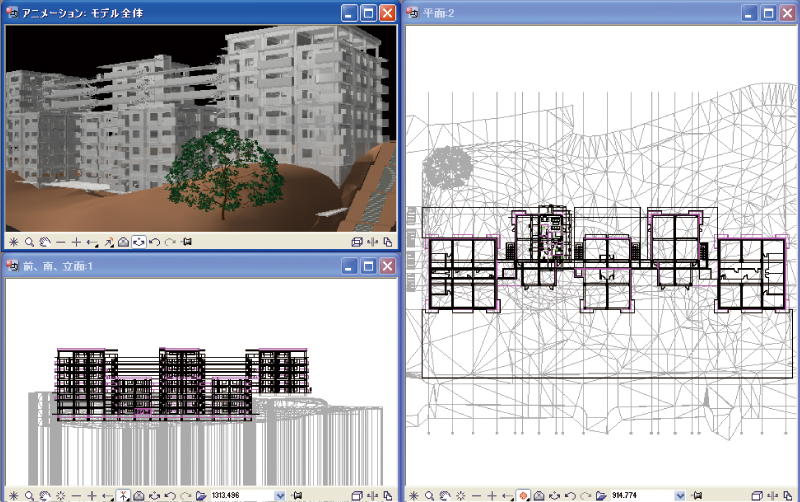Screen dimensions: 800x502
Task: Click open folder icon in elevation window
Action: [x=201, y=495]
